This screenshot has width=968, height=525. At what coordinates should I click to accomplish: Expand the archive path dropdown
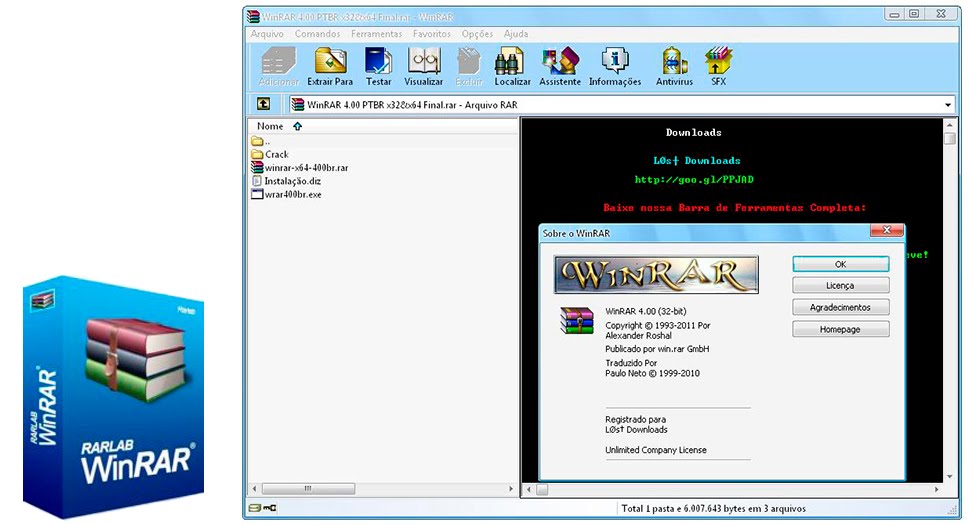click(x=948, y=105)
